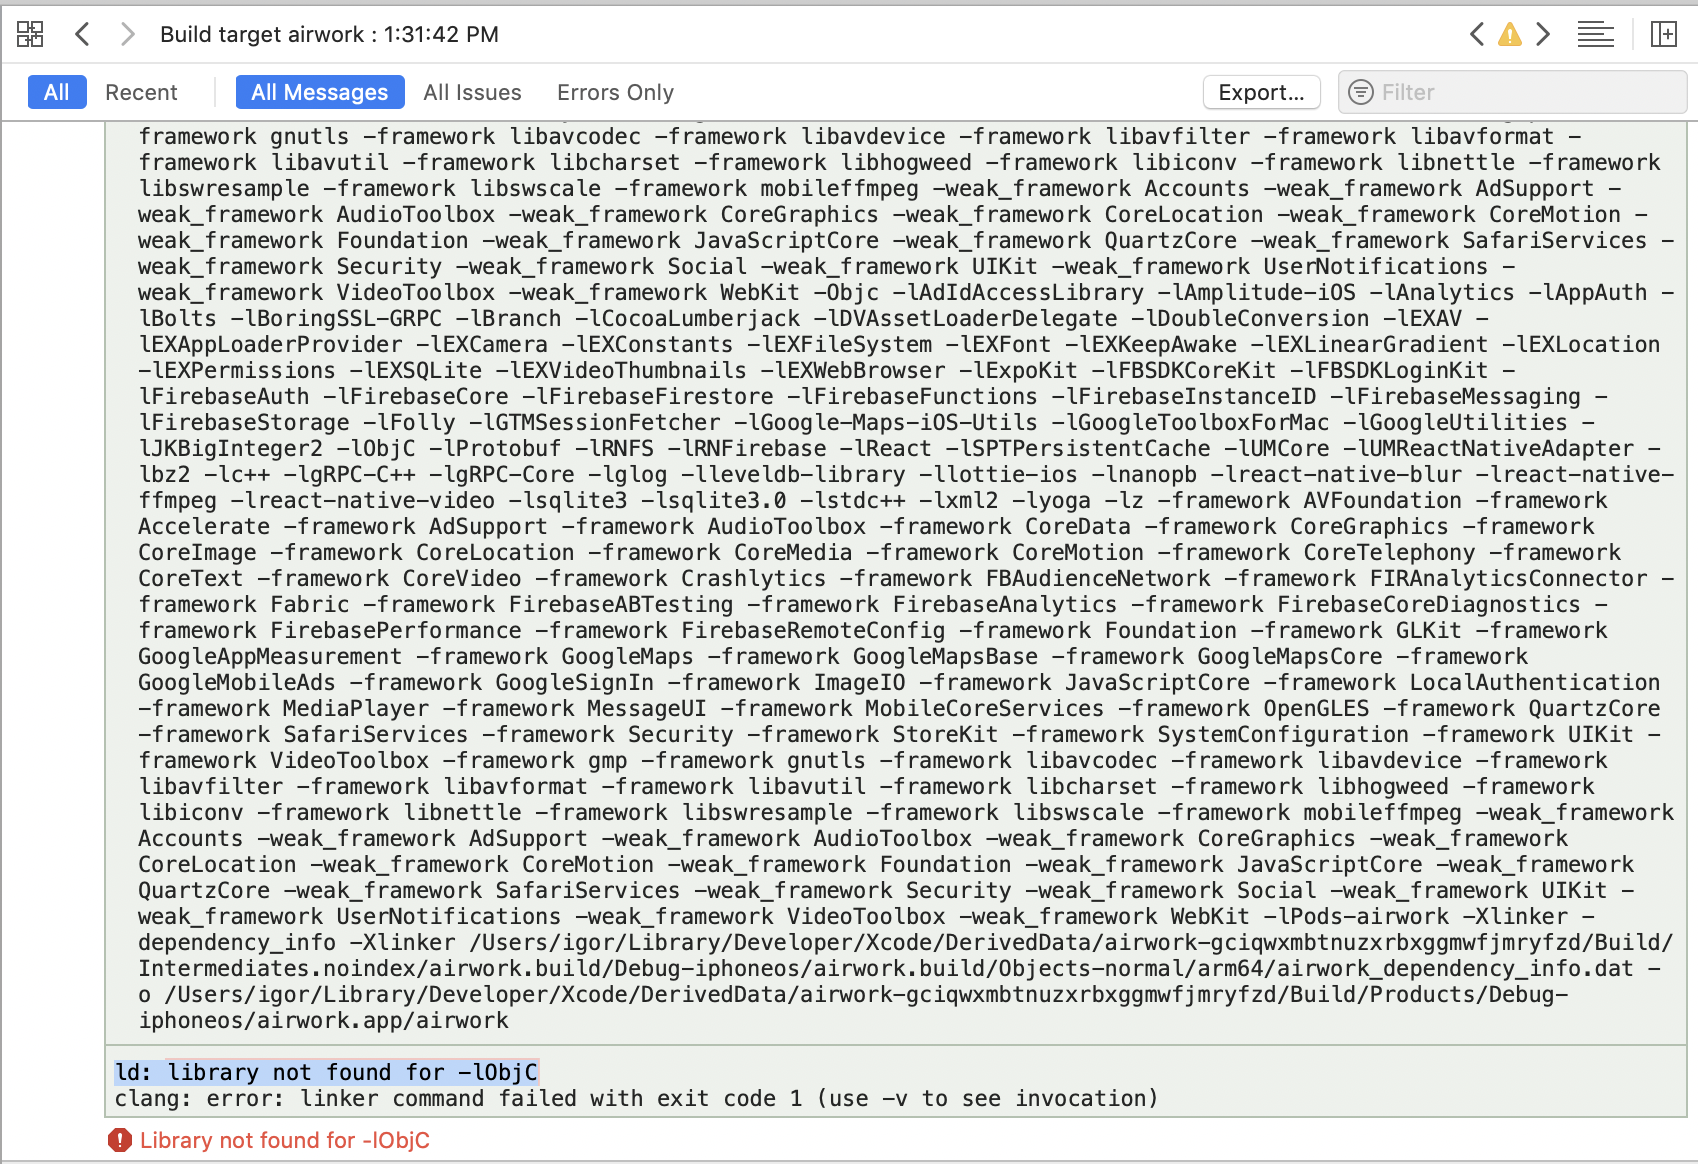Switch to the All Issues tab
The image size is (1698, 1164).
pos(472,92)
